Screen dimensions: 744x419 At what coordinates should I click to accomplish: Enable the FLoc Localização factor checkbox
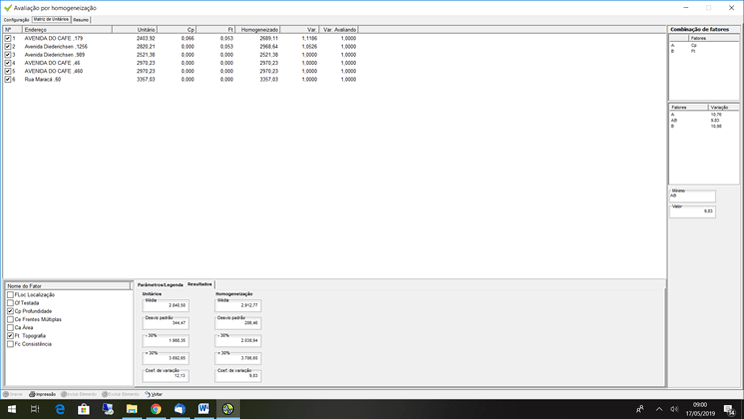10,295
